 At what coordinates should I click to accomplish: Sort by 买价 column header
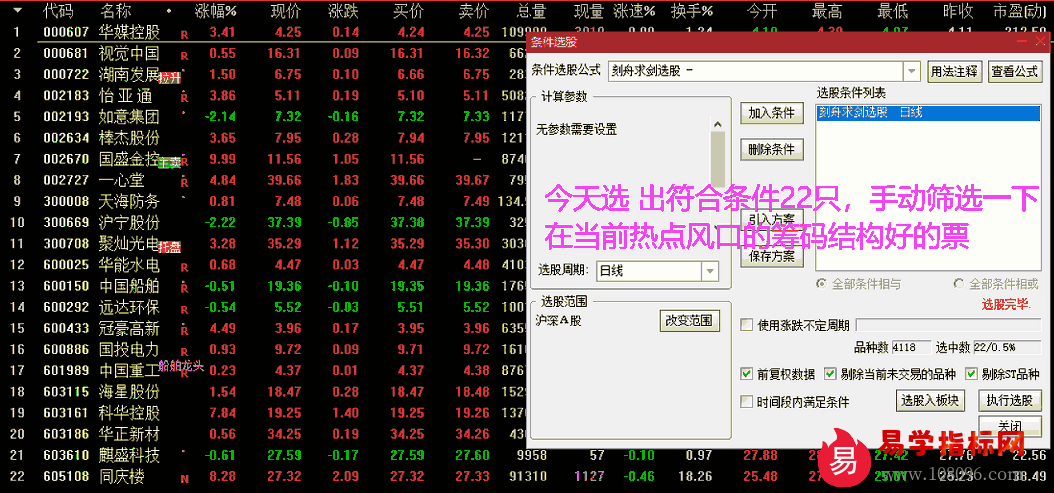tap(409, 11)
